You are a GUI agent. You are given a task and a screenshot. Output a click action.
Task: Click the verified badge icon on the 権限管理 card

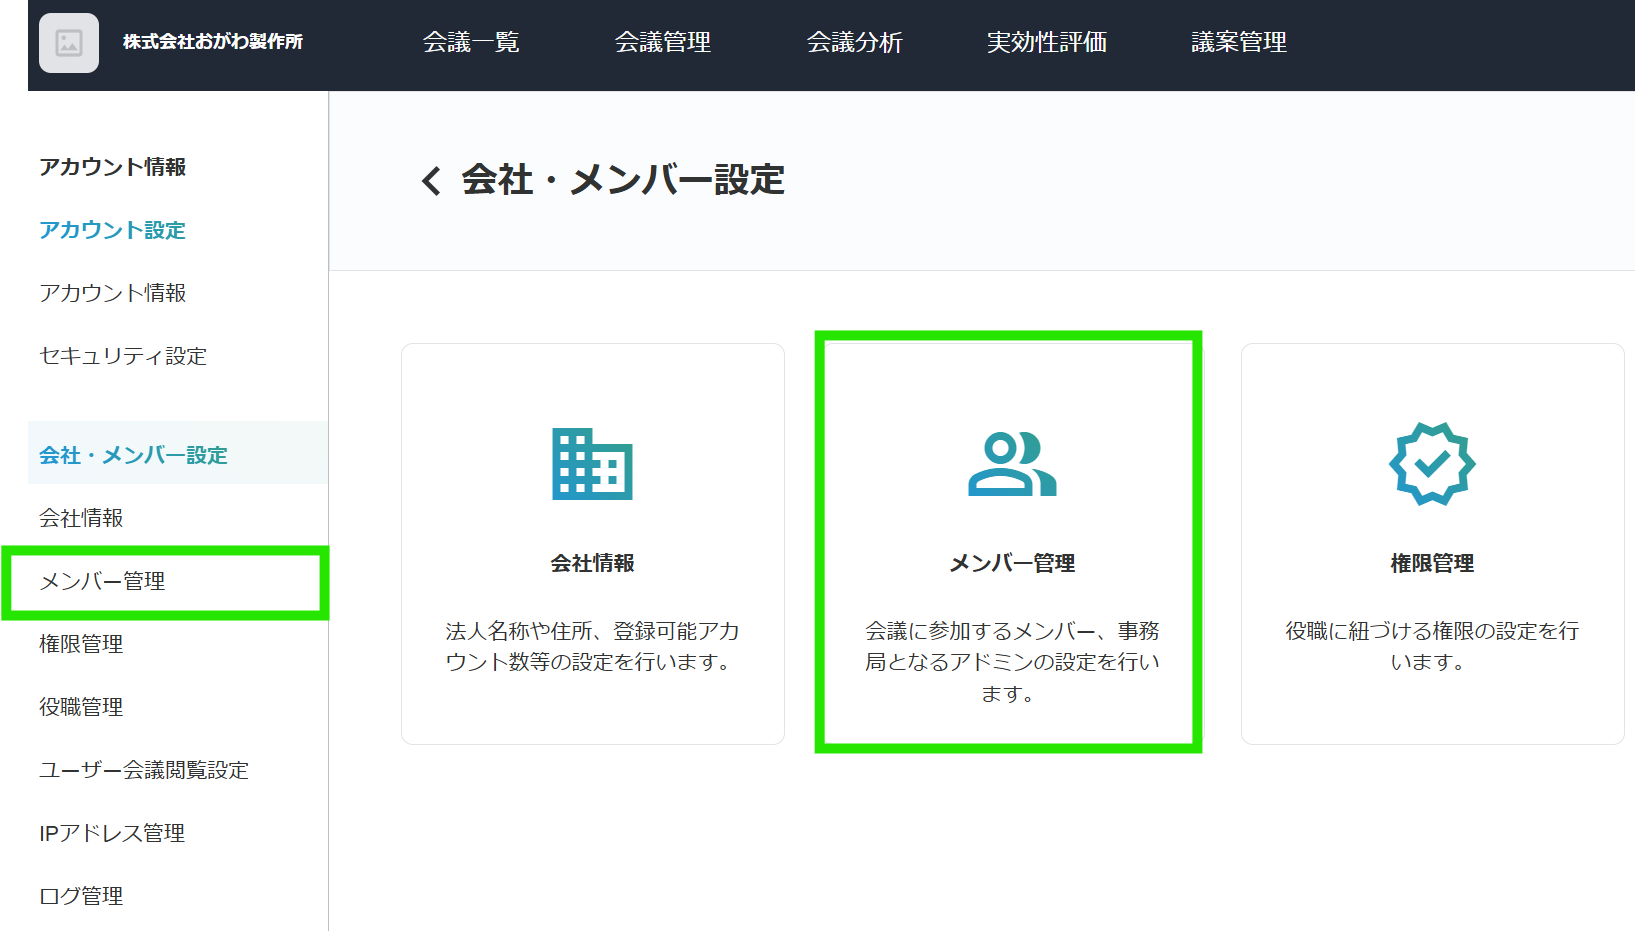pos(1431,463)
